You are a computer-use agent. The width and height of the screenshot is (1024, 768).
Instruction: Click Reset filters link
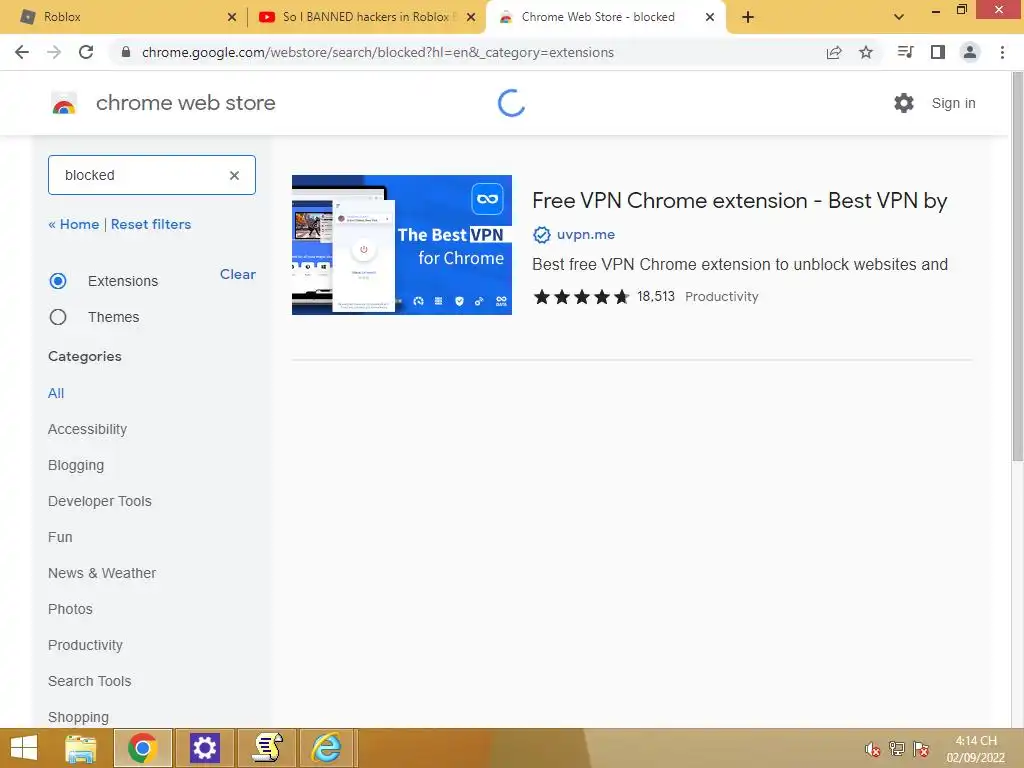click(x=151, y=224)
